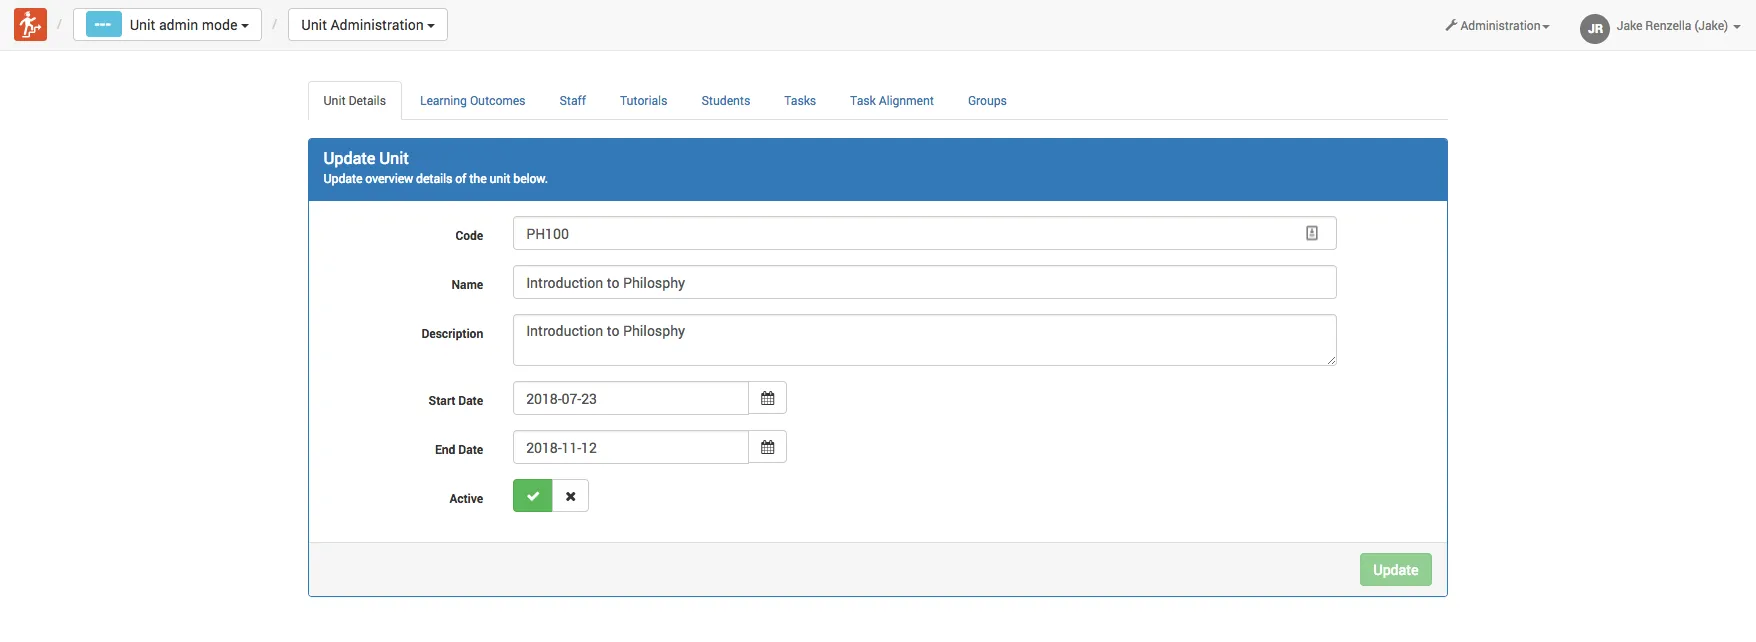Open the Tutorials tab
Screen dimensions: 1756x642
(x=643, y=101)
